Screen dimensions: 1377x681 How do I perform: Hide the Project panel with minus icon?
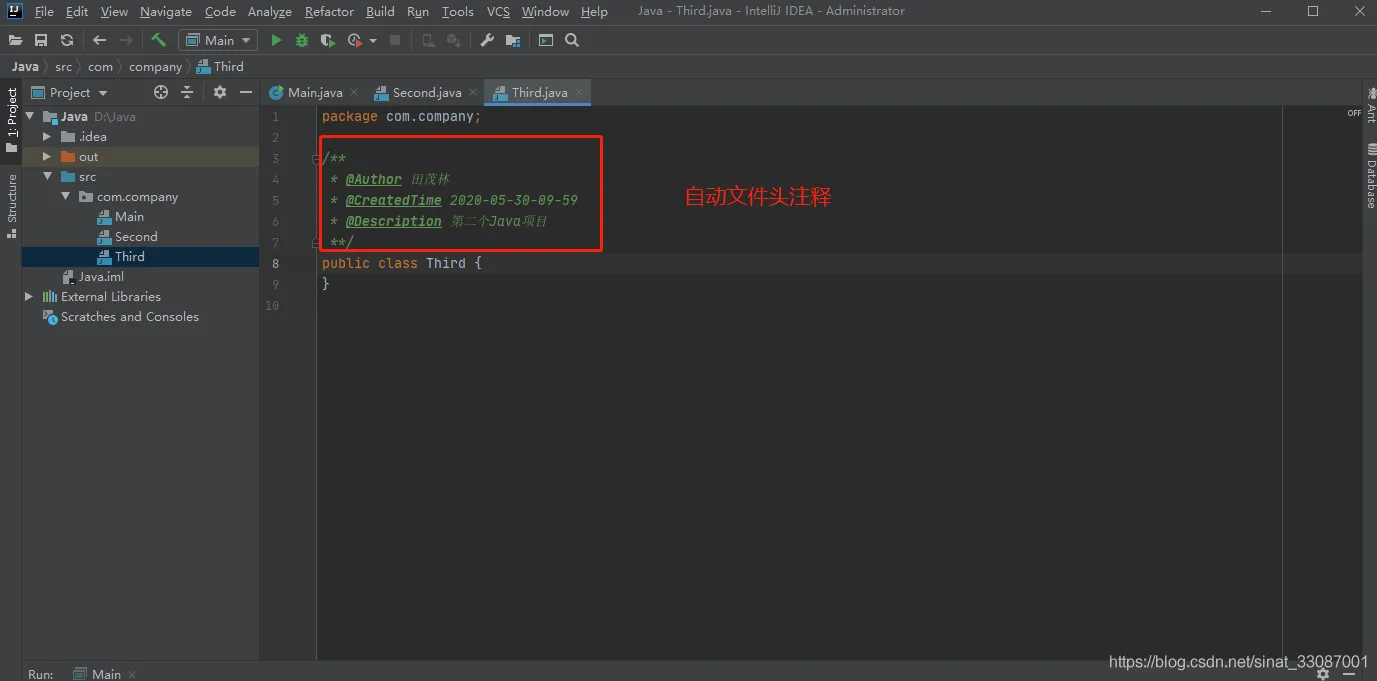(246, 92)
